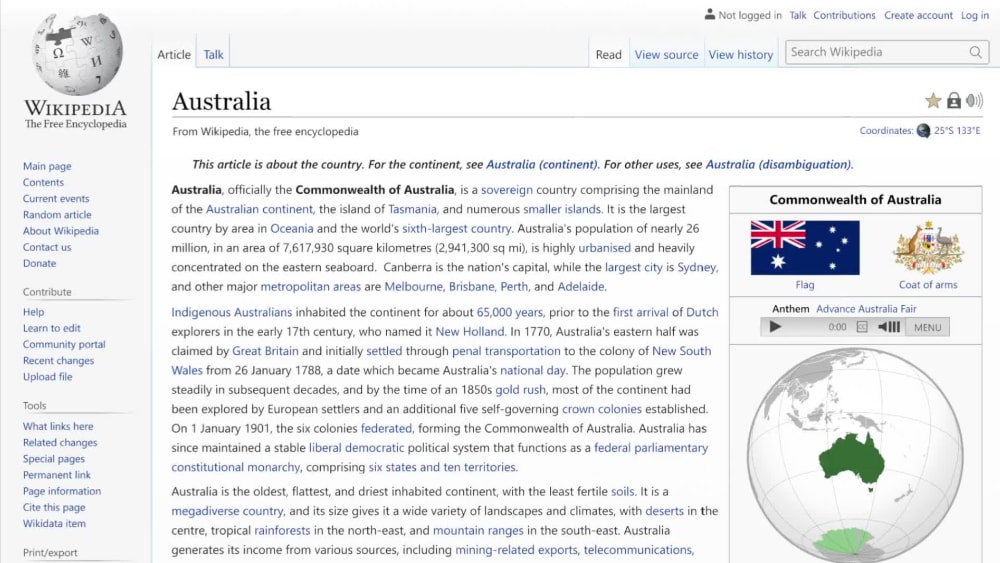Open Learn to edit link
1000x563 pixels.
52,328
